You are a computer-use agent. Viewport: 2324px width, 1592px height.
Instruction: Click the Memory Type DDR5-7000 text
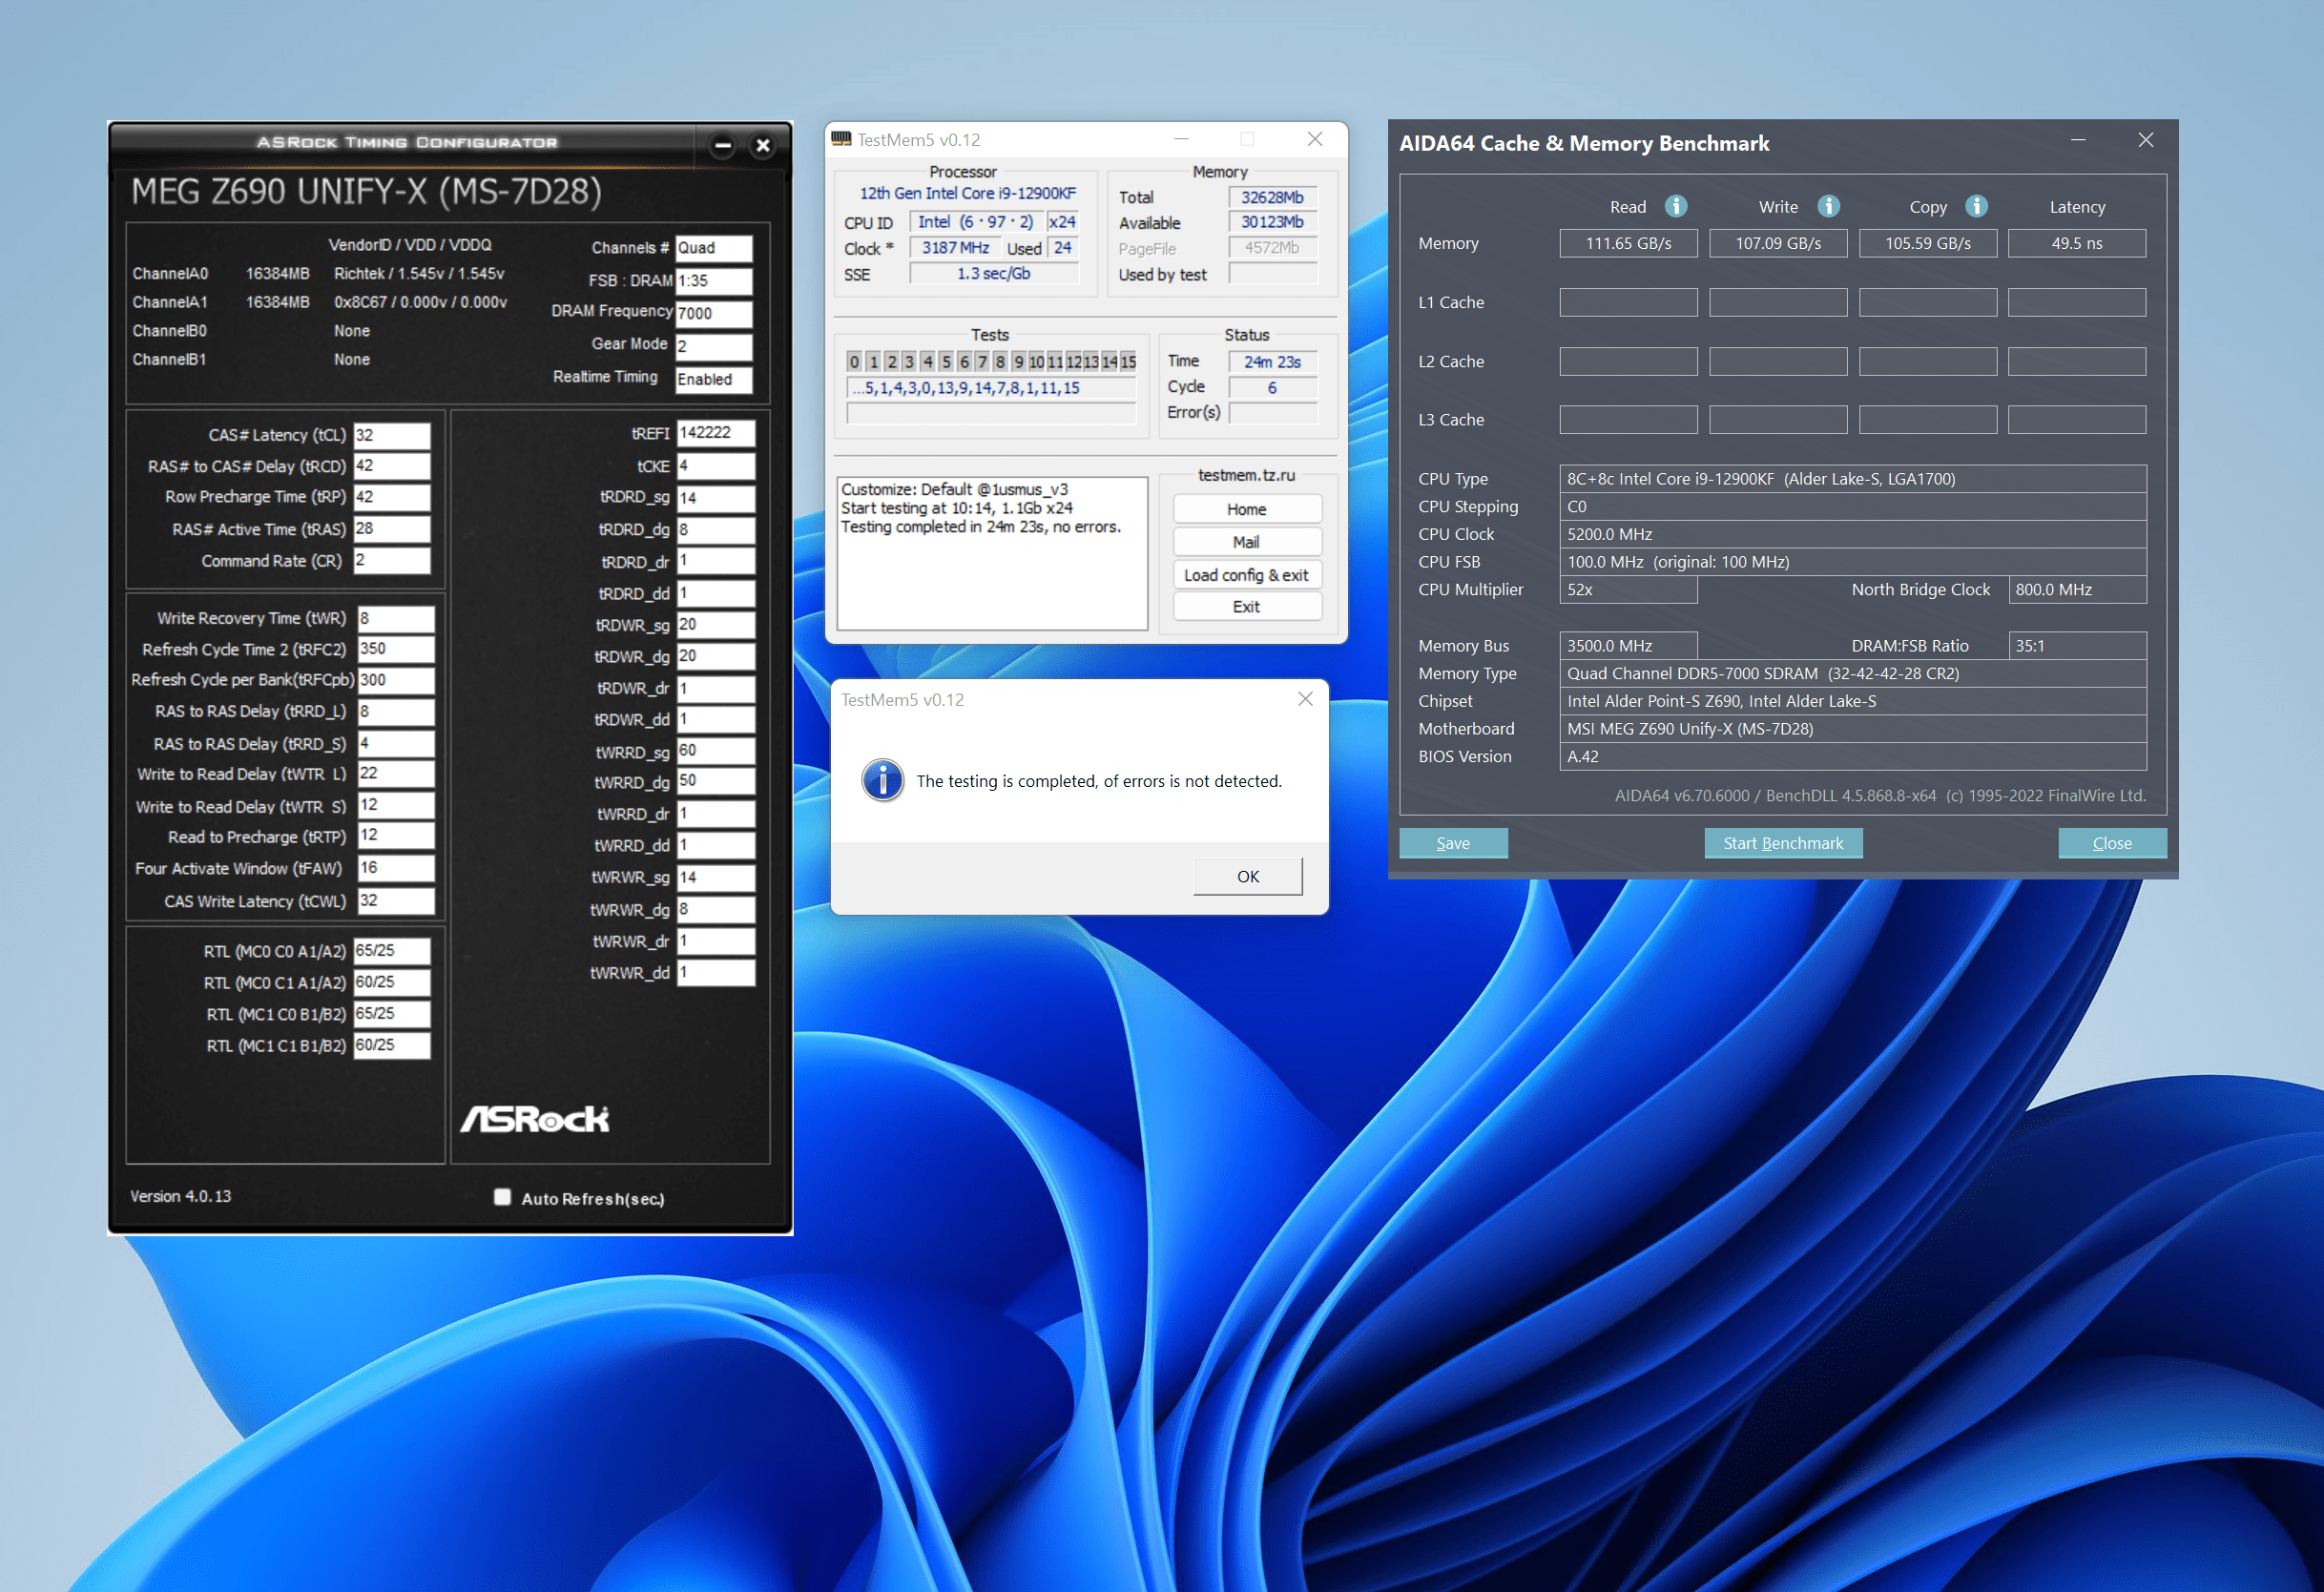[x=1853, y=674]
